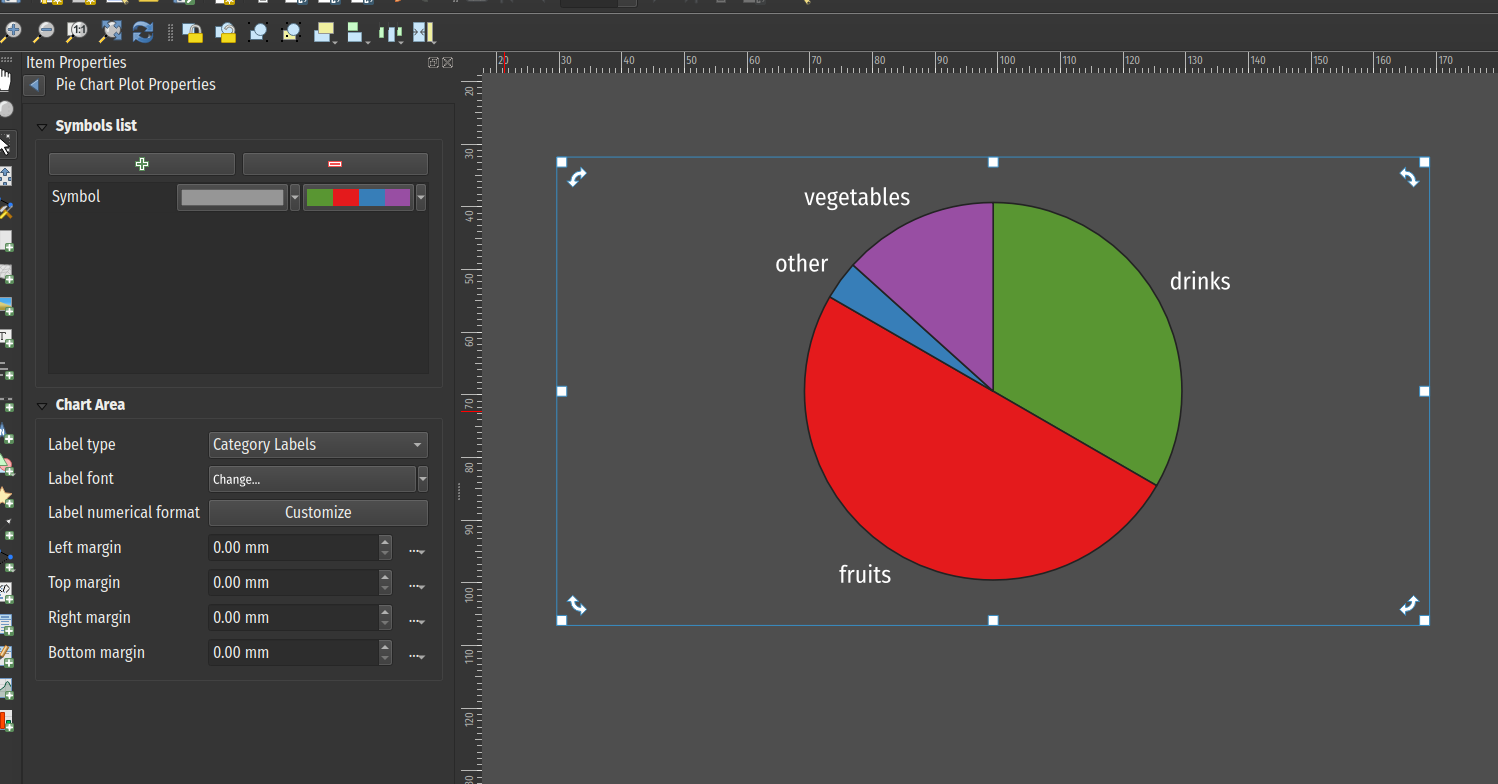Image resolution: width=1498 pixels, height=784 pixels.
Task: Click the Zoom Full icon
Action: (x=110, y=32)
